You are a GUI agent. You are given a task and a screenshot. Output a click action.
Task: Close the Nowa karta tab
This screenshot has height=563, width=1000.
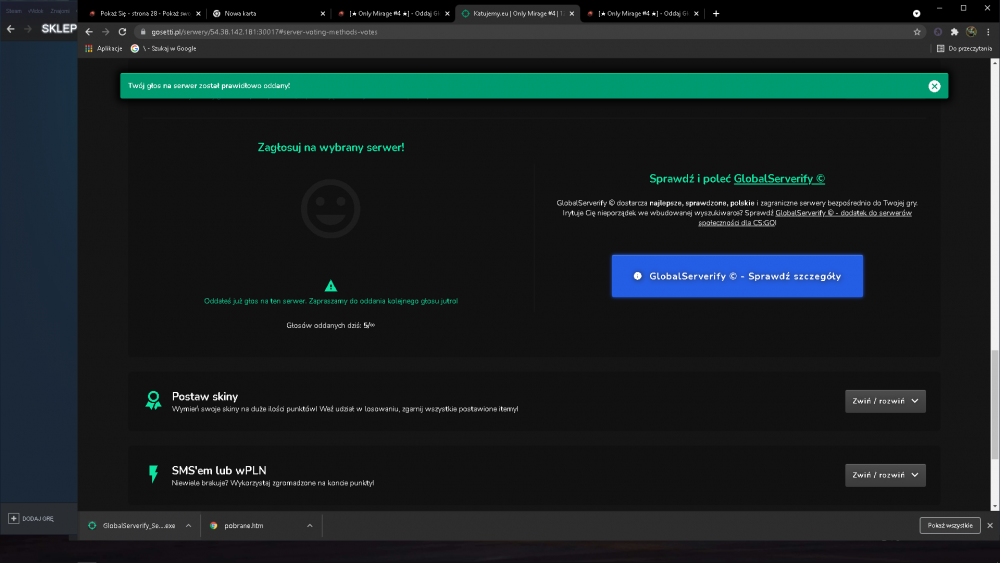point(322,13)
